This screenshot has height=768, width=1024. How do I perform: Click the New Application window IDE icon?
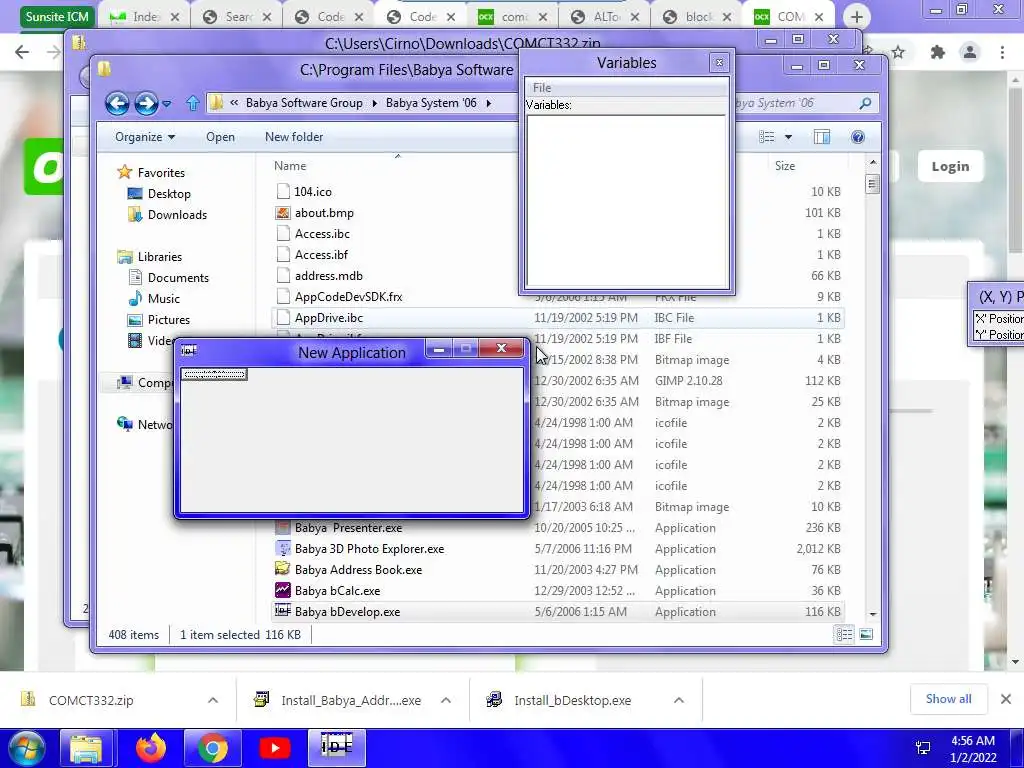(189, 351)
